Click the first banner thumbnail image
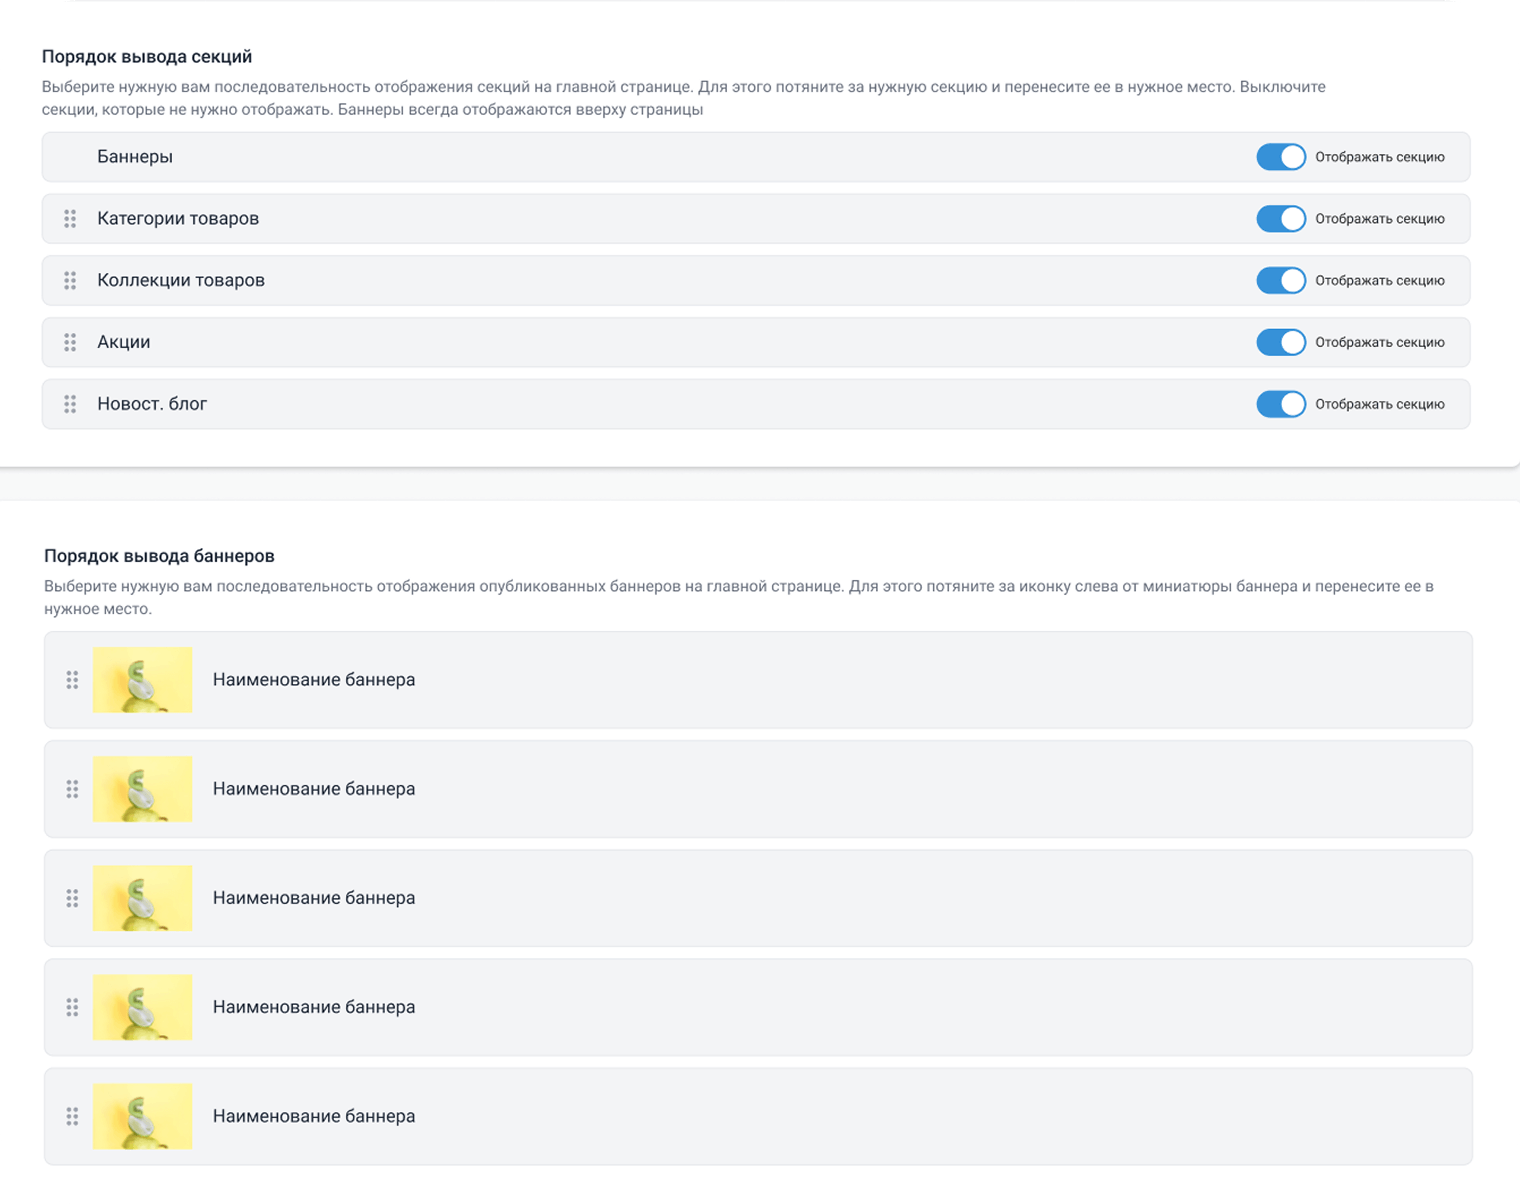 point(142,680)
